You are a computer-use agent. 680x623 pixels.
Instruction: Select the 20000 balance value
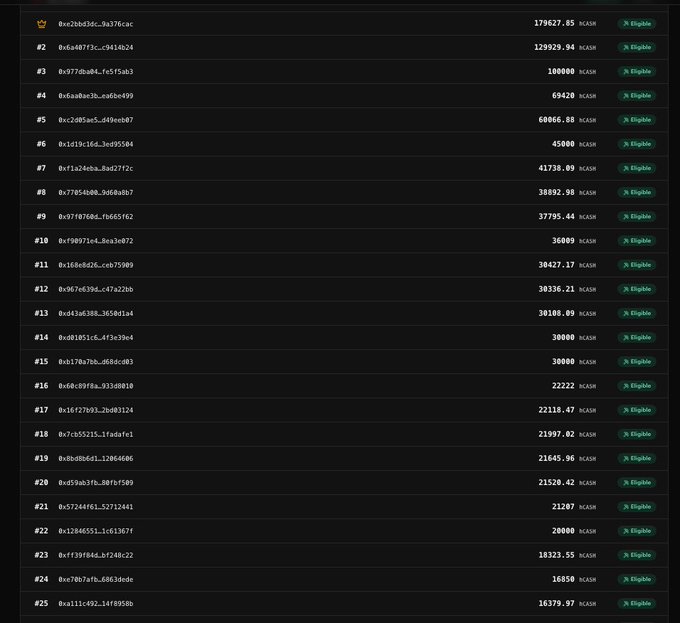(x=563, y=531)
